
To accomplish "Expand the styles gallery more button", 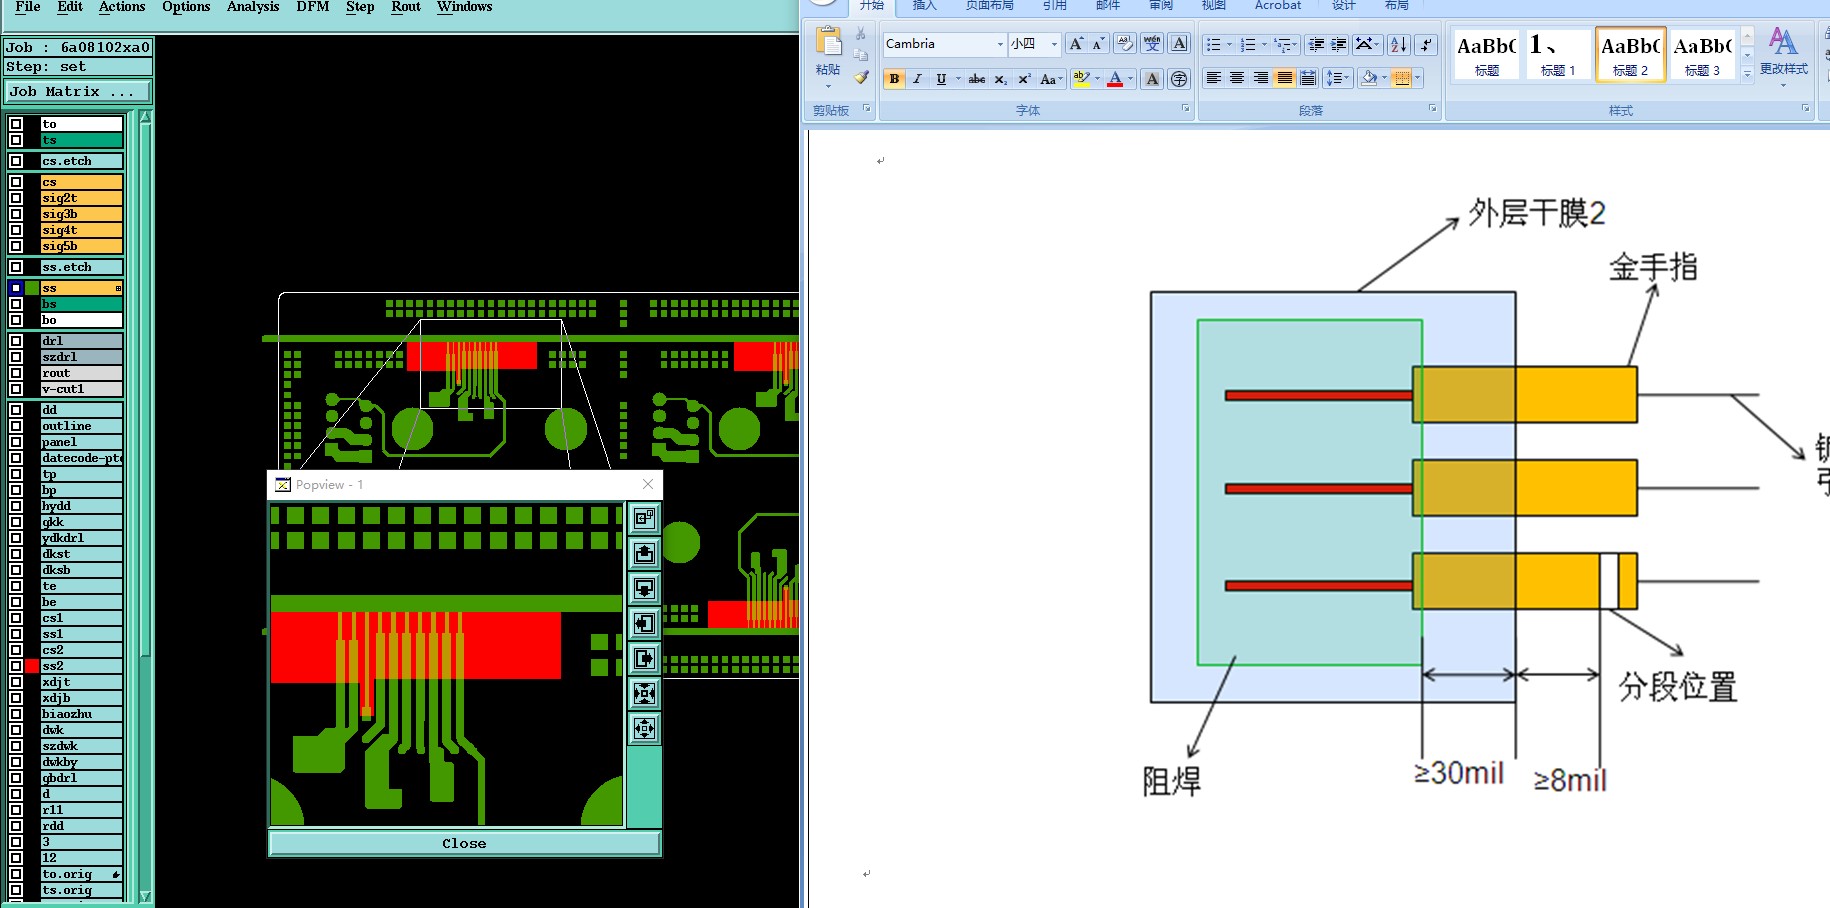I will (1747, 73).
